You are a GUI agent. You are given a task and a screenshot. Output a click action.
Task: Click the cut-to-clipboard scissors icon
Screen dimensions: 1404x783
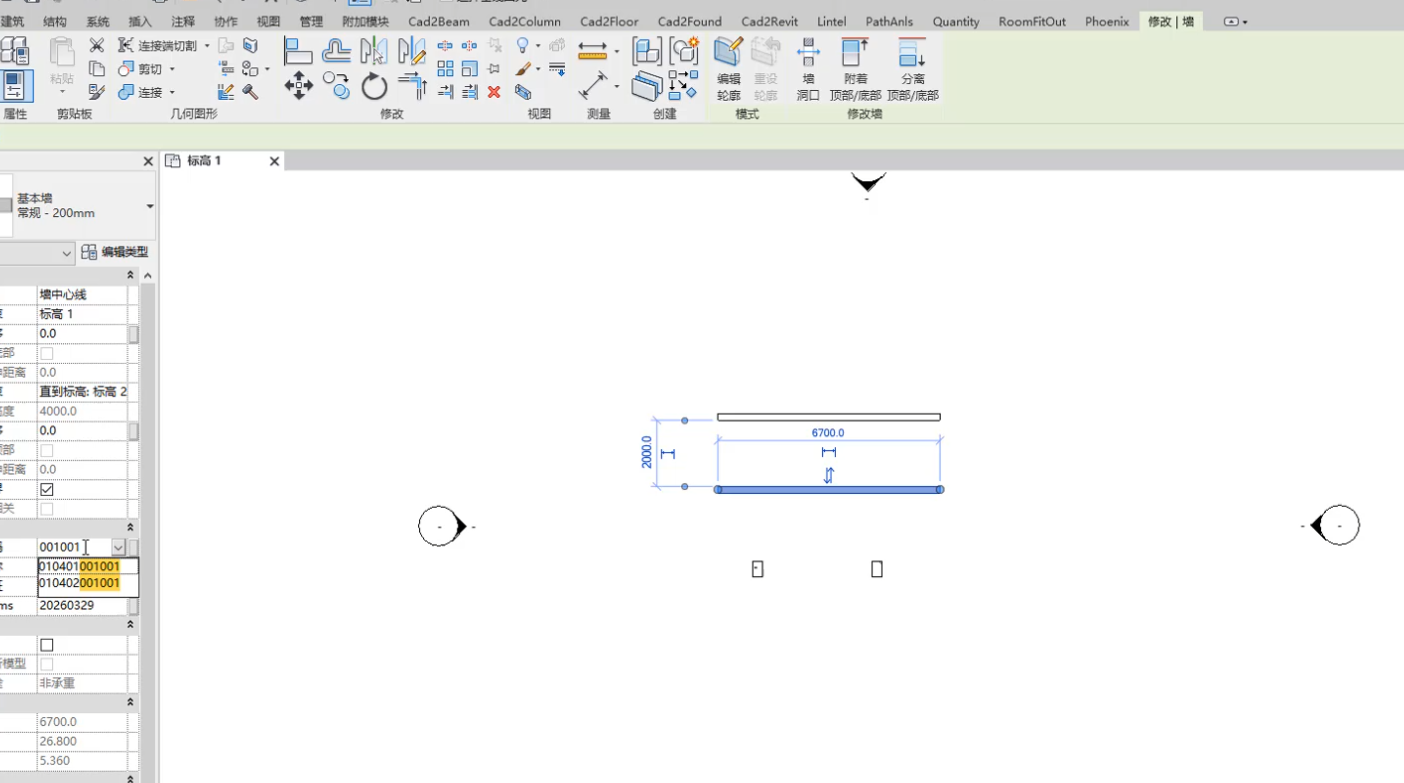point(97,45)
